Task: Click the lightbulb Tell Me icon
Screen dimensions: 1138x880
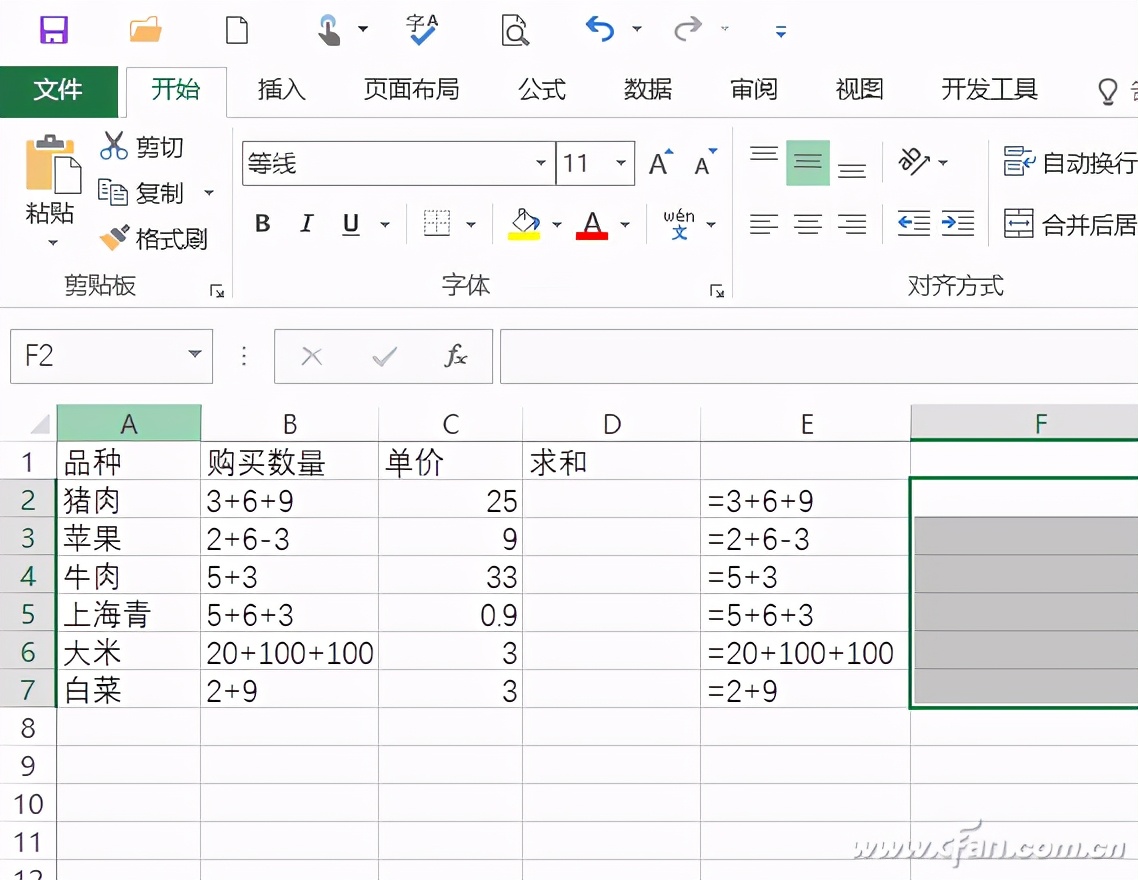Action: [x=1108, y=91]
